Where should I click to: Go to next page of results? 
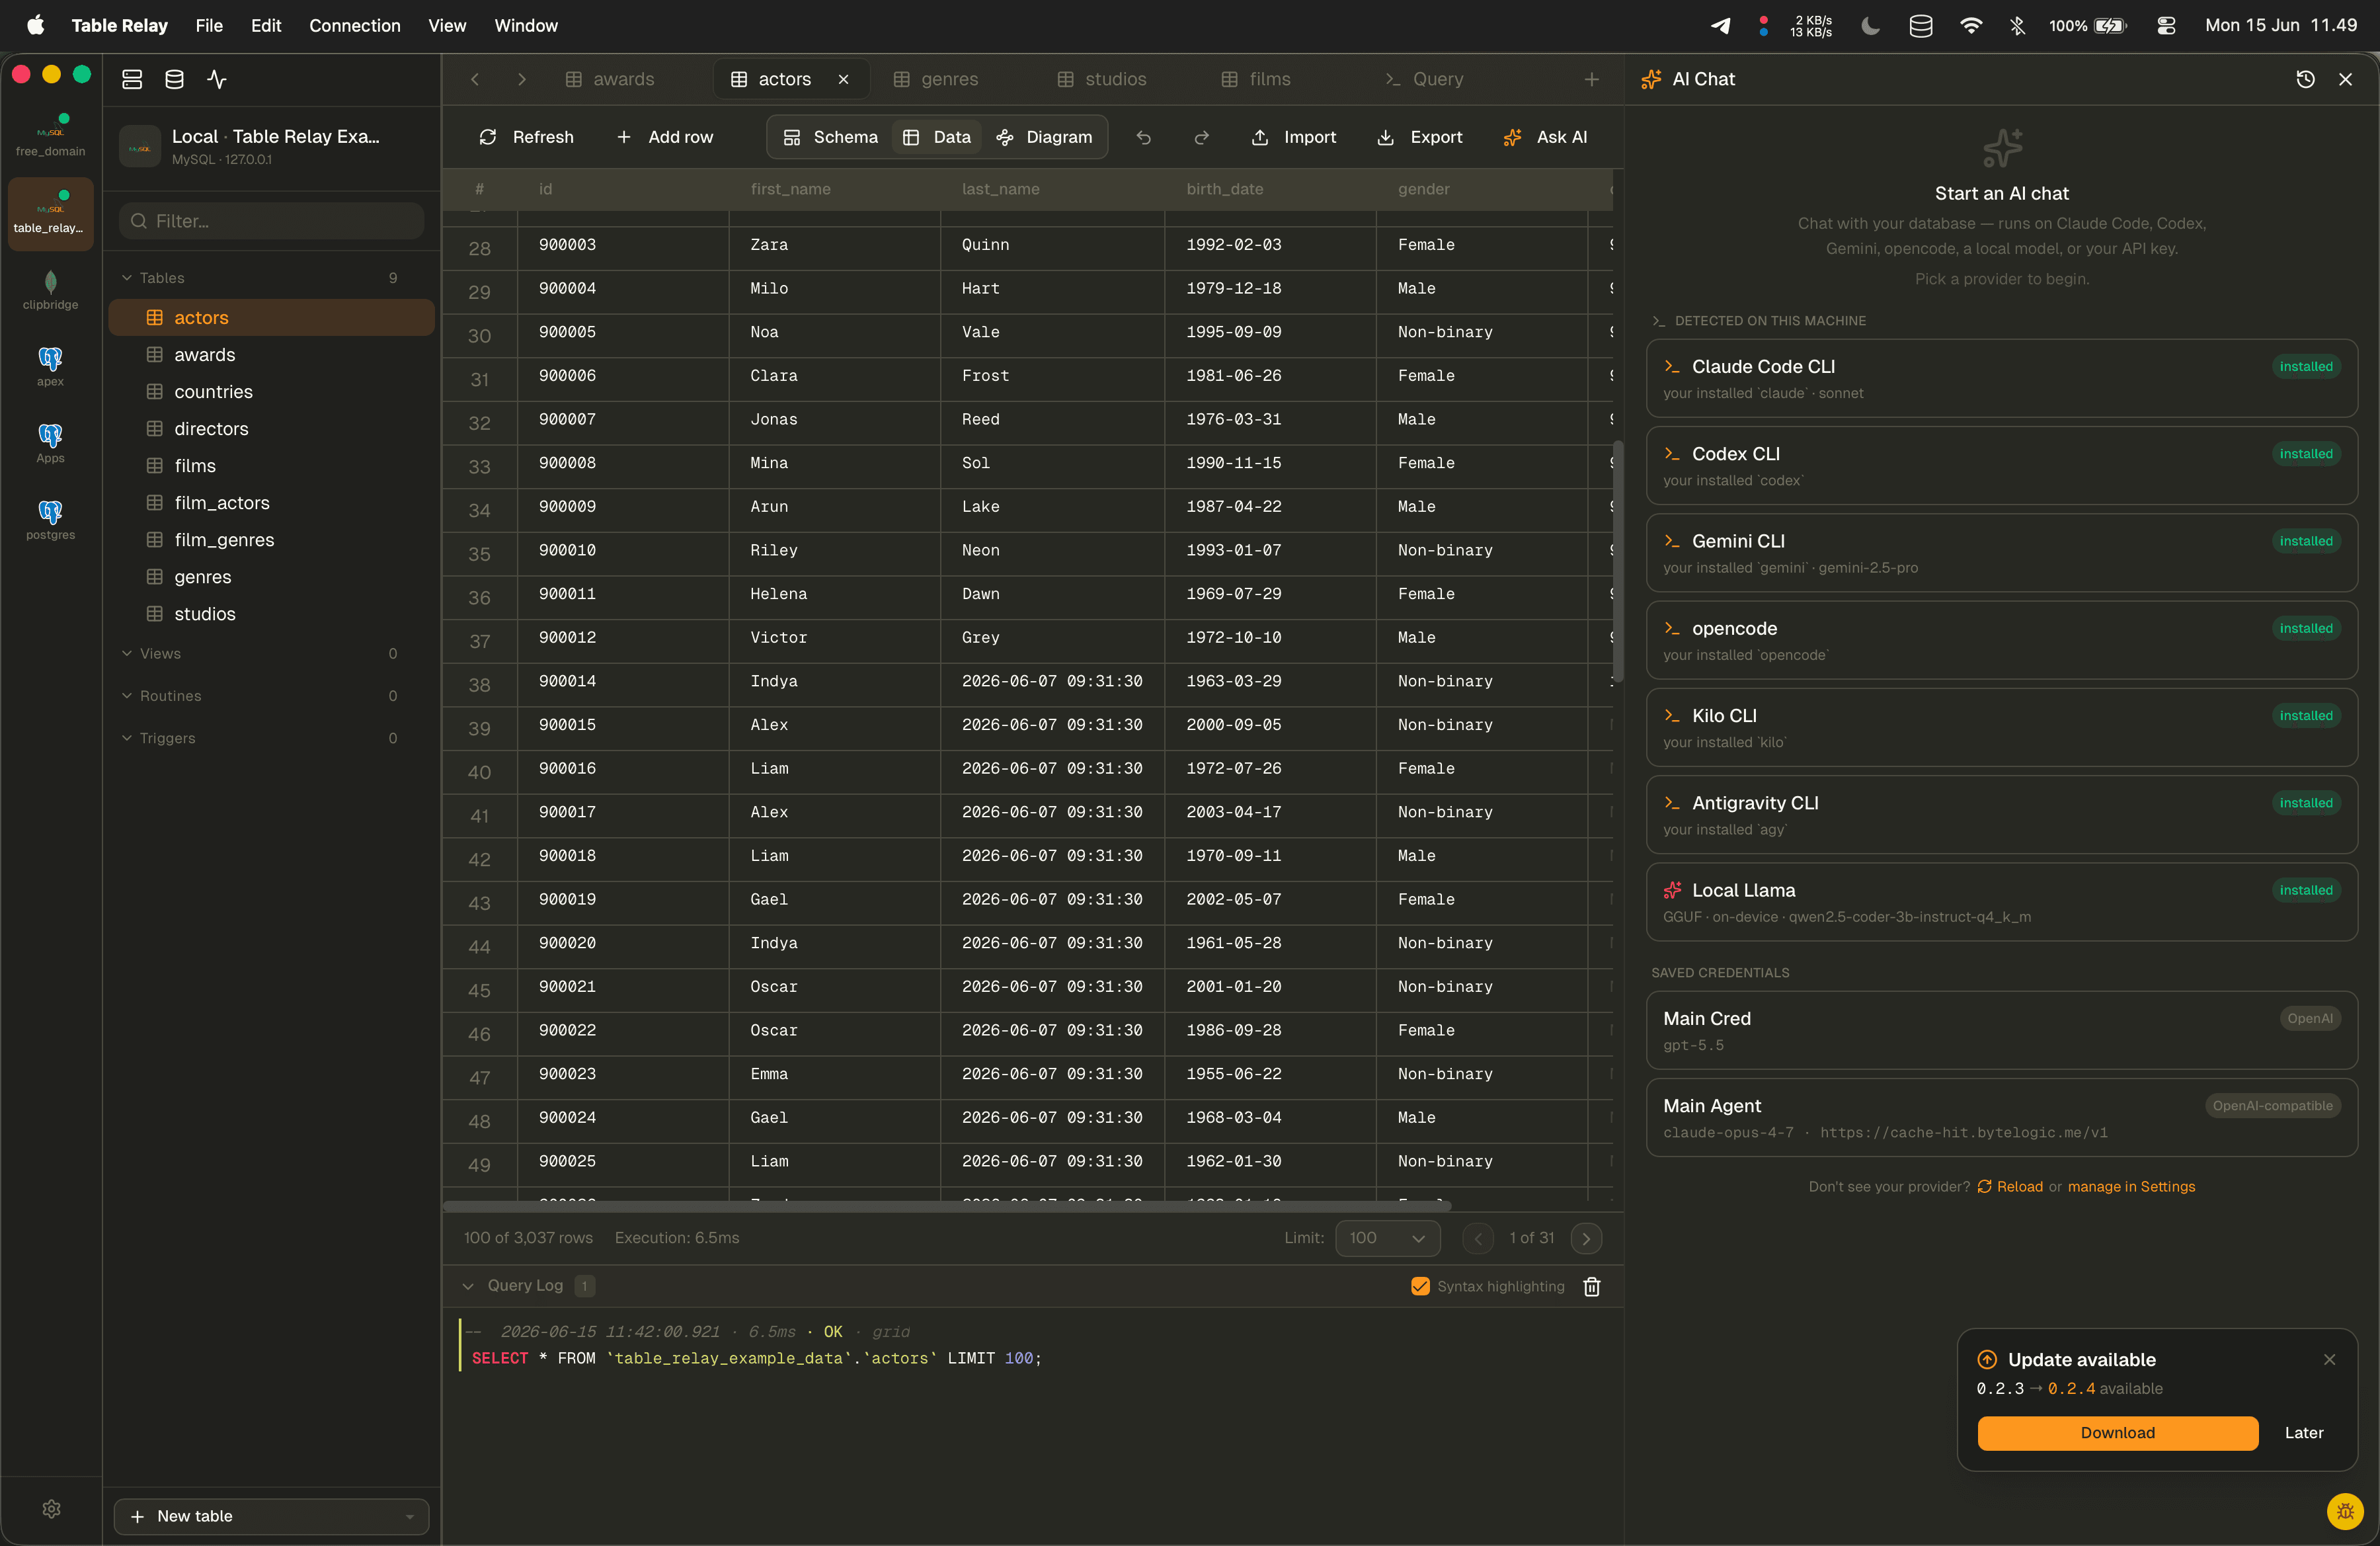[1586, 1238]
